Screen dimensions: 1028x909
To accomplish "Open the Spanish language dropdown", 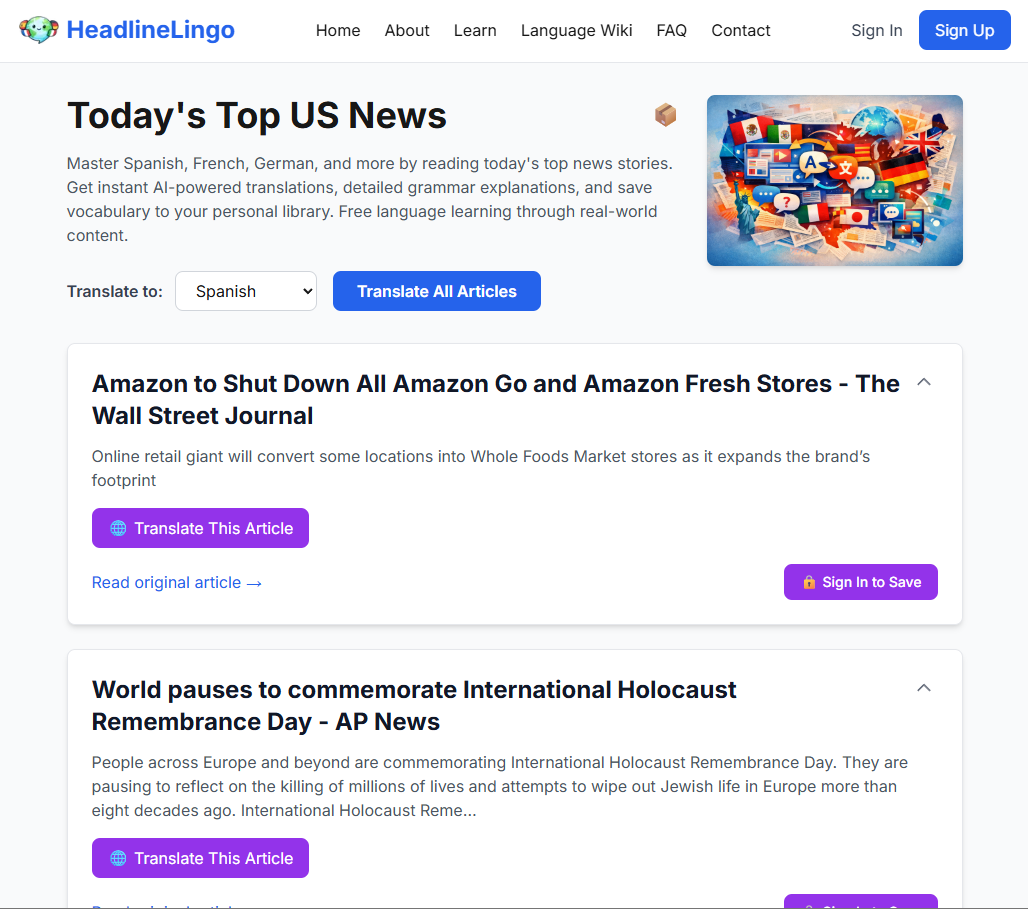I will click(x=246, y=291).
